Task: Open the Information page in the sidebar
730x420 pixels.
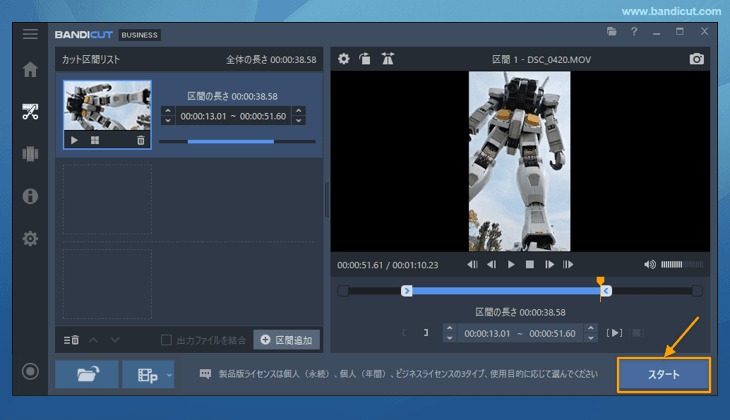Action: (x=30, y=196)
